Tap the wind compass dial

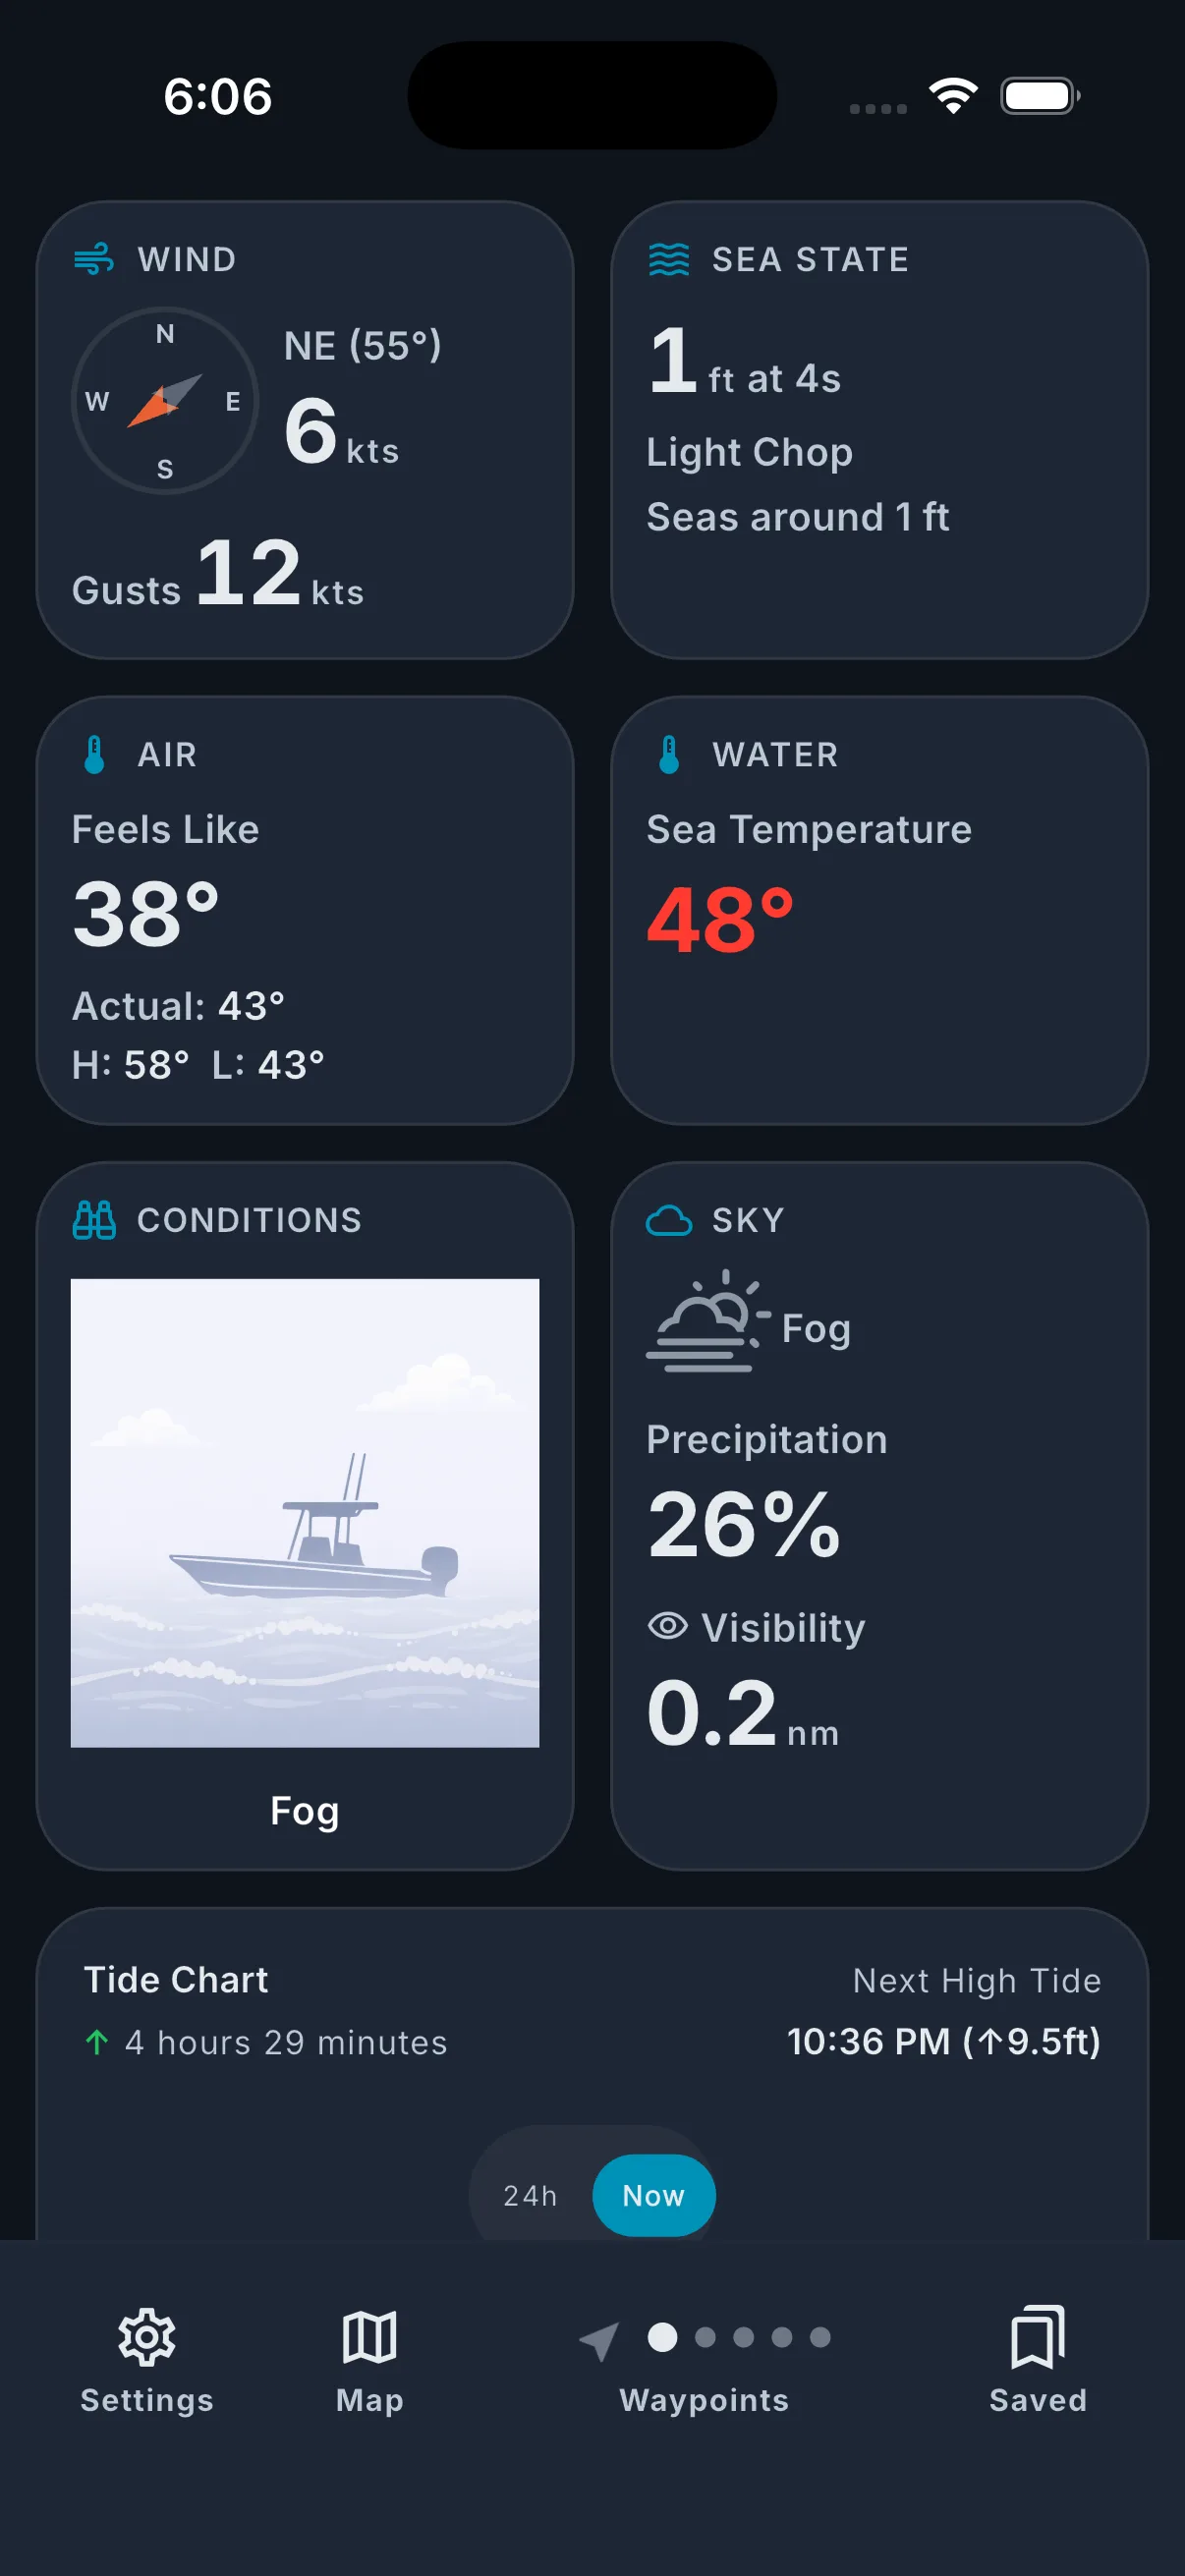[163, 401]
